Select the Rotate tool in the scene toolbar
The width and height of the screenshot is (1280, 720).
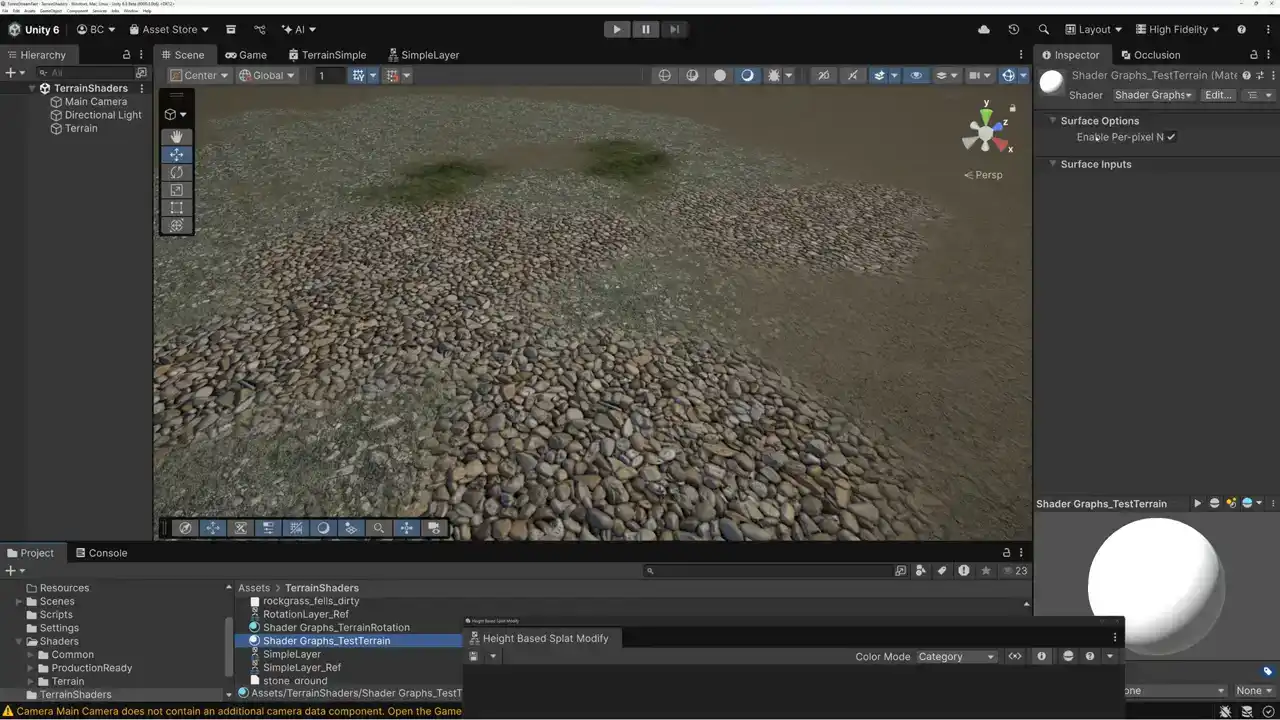176,172
